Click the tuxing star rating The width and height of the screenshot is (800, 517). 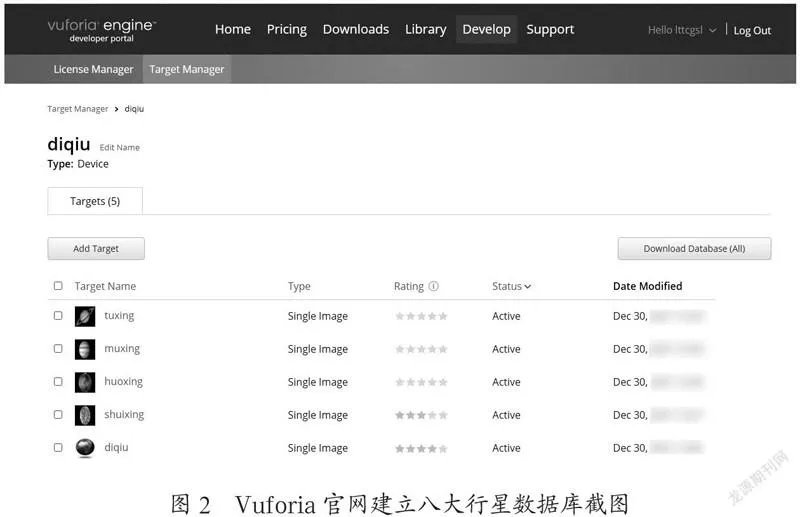tap(421, 316)
